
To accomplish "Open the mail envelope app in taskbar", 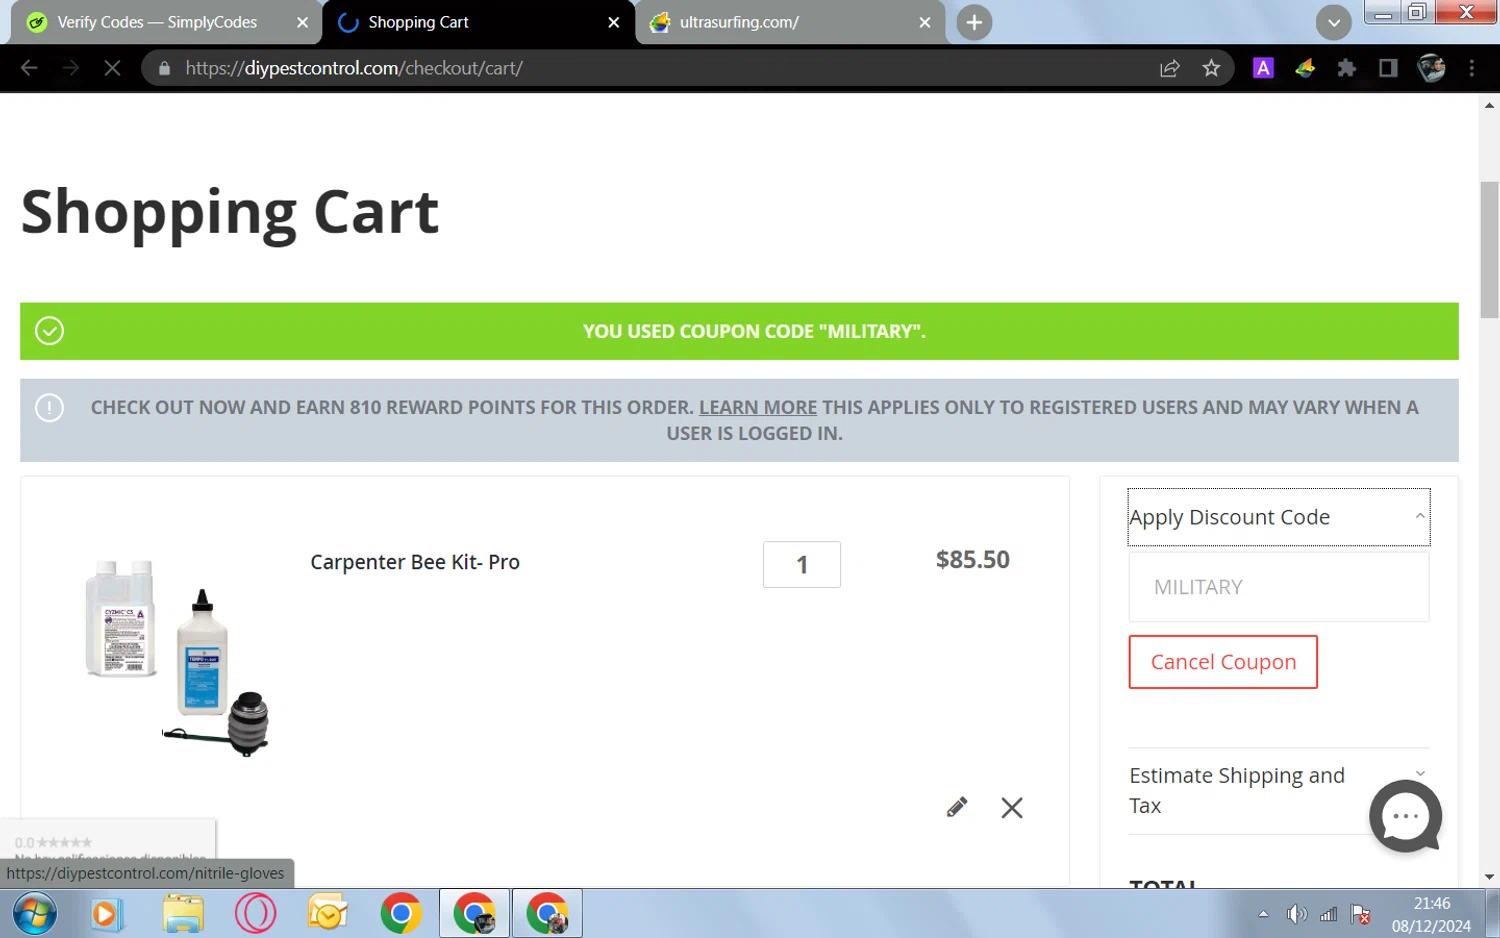I will coord(328,914).
